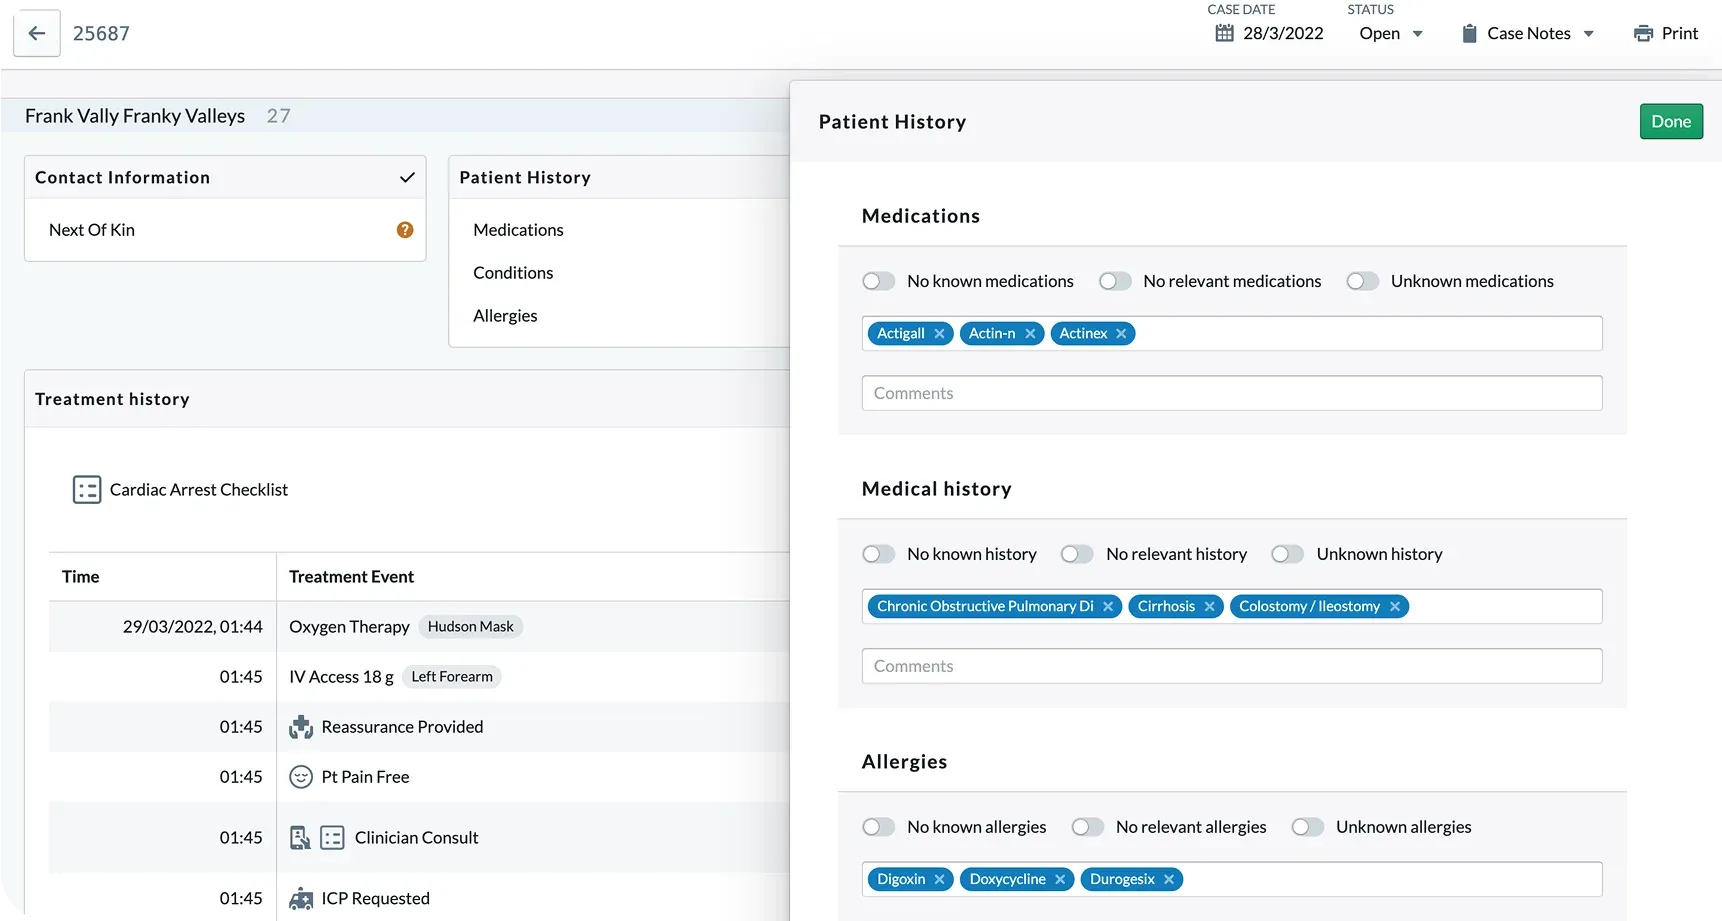
Task: Click the Reassurance Provided event icon
Action: click(x=301, y=727)
